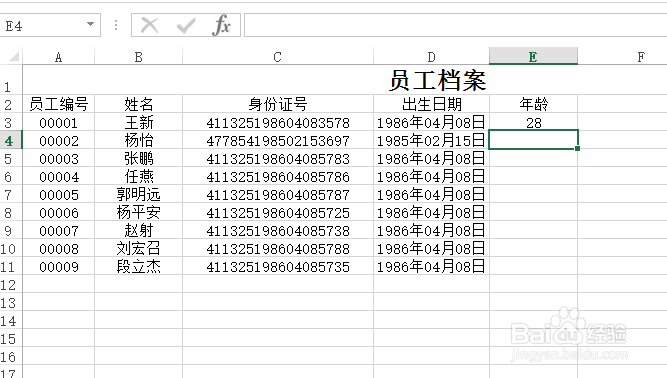Click ID number cell 411325198604085735
667x378 pixels.
tap(278, 266)
